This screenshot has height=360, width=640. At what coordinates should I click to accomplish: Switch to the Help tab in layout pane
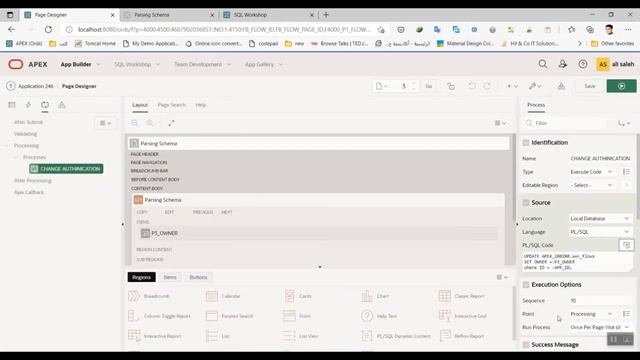click(200, 105)
